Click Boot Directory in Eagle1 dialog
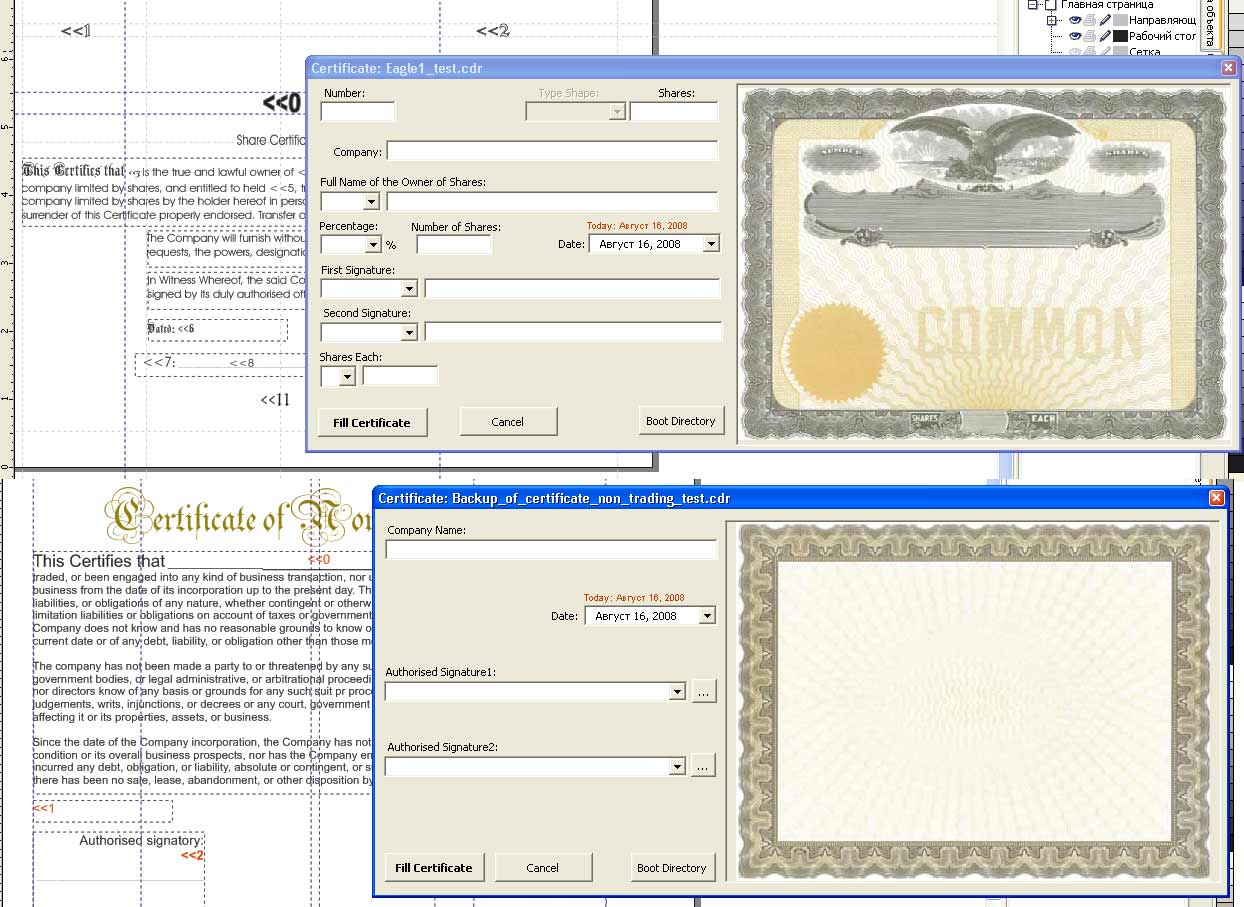 click(x=680, y=421)
